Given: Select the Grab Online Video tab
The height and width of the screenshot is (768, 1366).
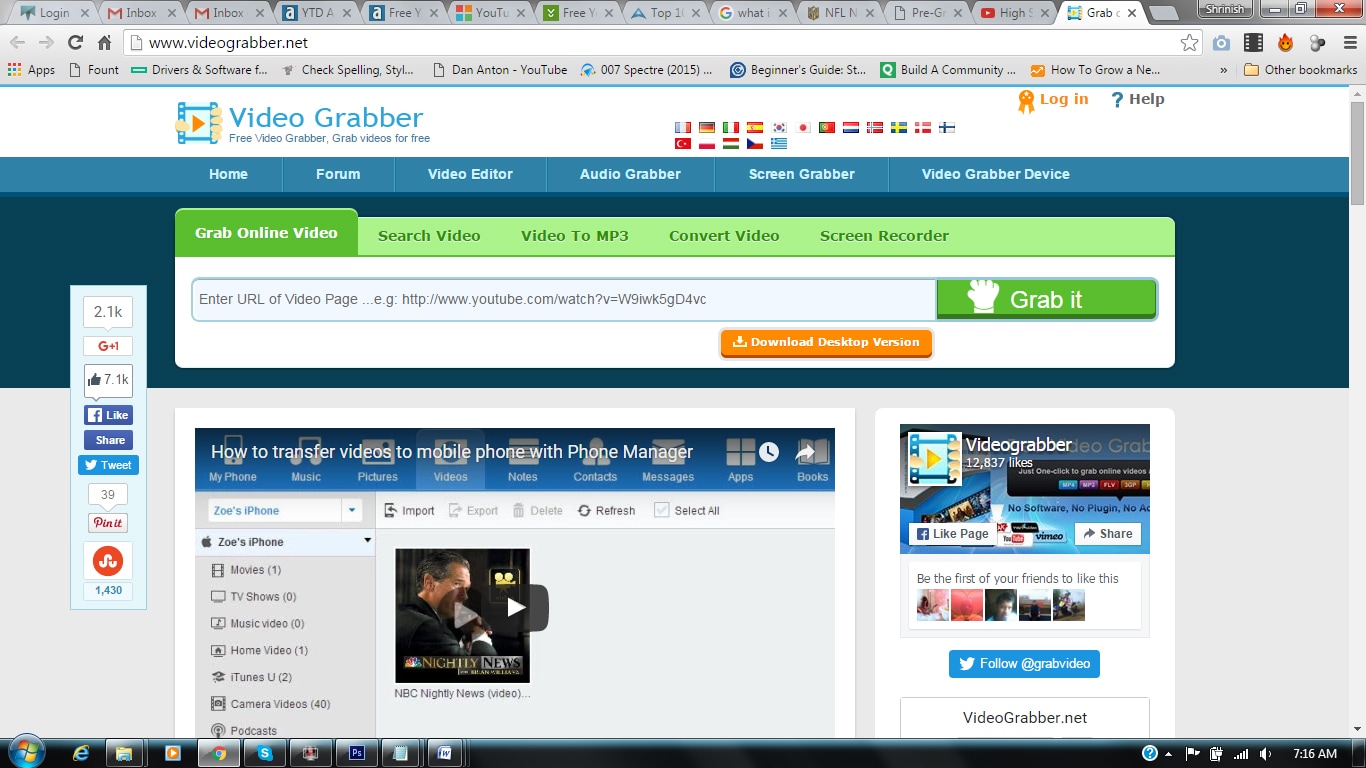Looking at the screenshot, I should (266, 233).
